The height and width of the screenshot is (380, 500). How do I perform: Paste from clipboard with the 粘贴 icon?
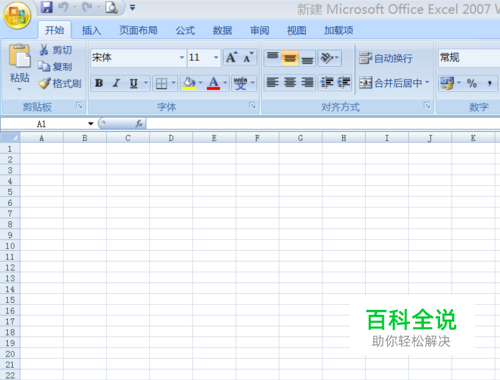click(20, 56)
